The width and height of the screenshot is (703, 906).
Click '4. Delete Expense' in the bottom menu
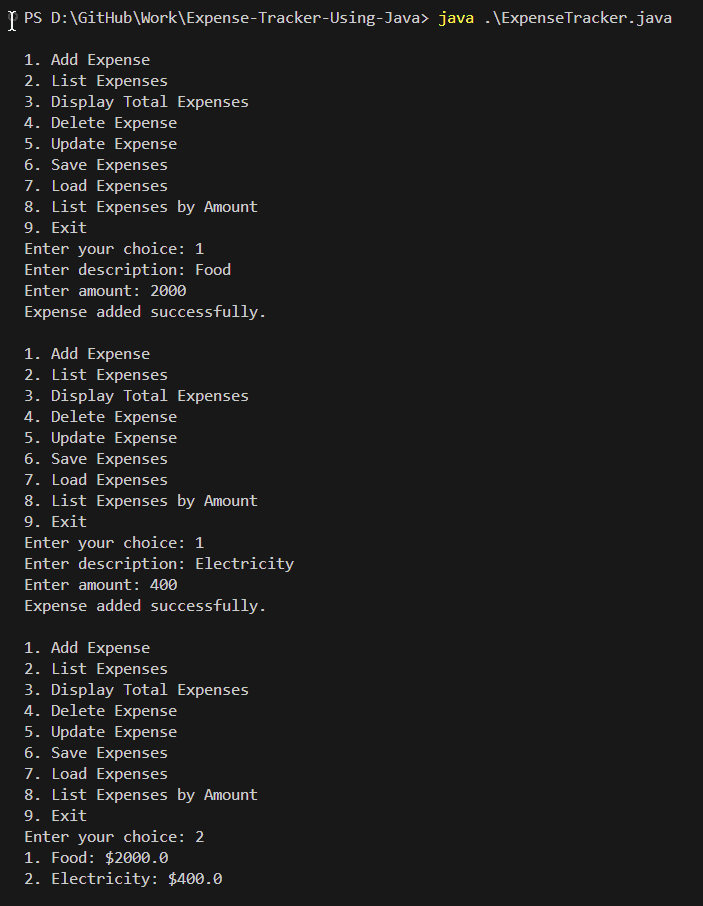click(100, 711)
